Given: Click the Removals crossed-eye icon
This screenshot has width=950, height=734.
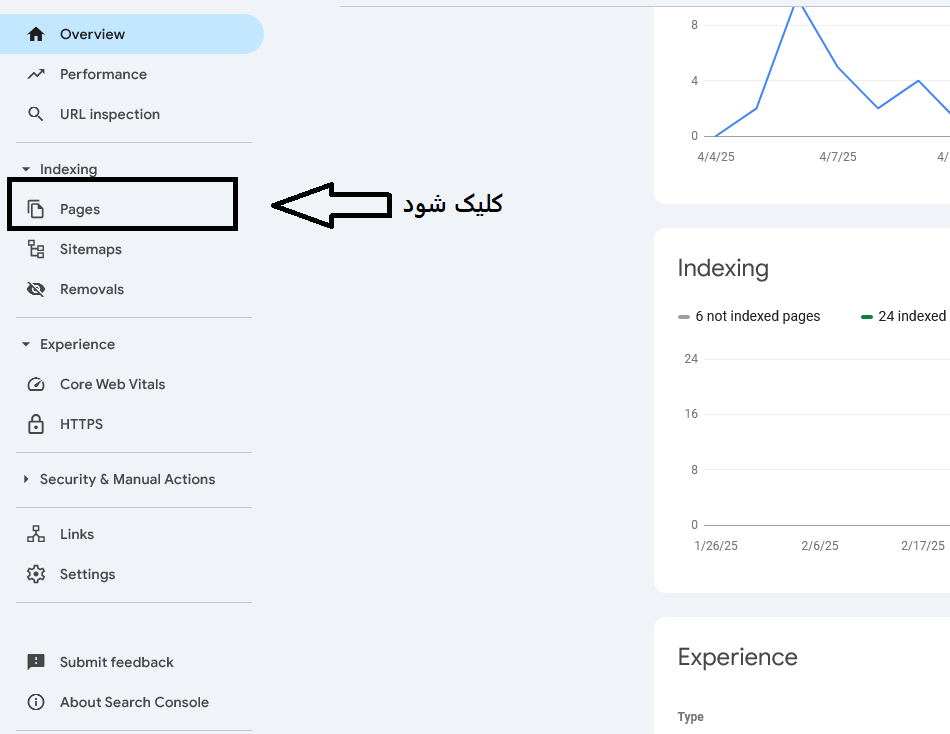Looking at the screenshot, I should click(36, 289).
